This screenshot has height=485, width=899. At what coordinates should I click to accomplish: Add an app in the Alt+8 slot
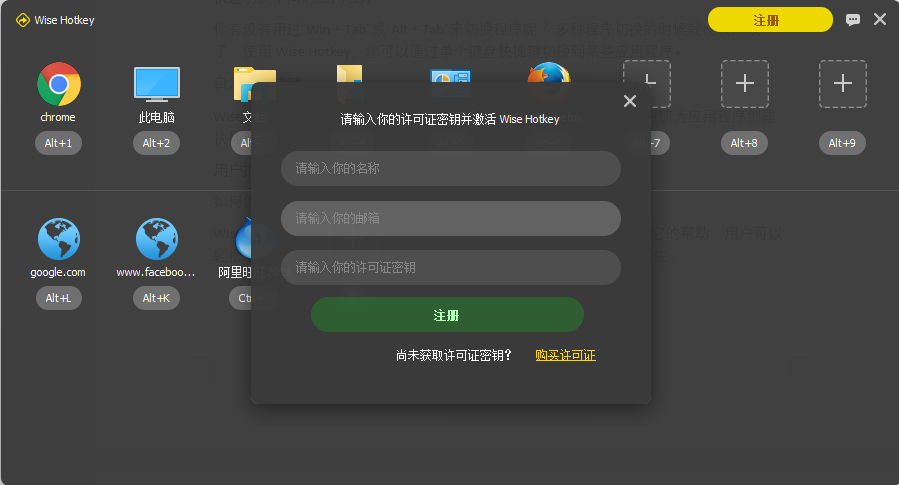pos(745,84)
